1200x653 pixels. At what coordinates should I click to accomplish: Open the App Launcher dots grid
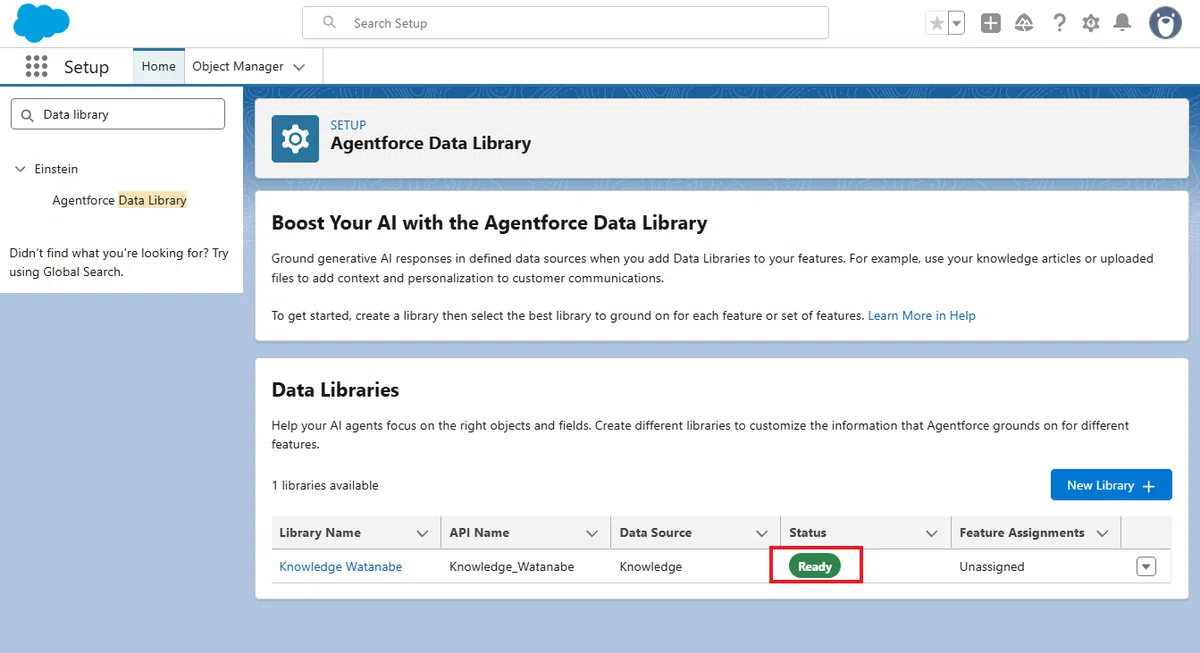point(36,66)
